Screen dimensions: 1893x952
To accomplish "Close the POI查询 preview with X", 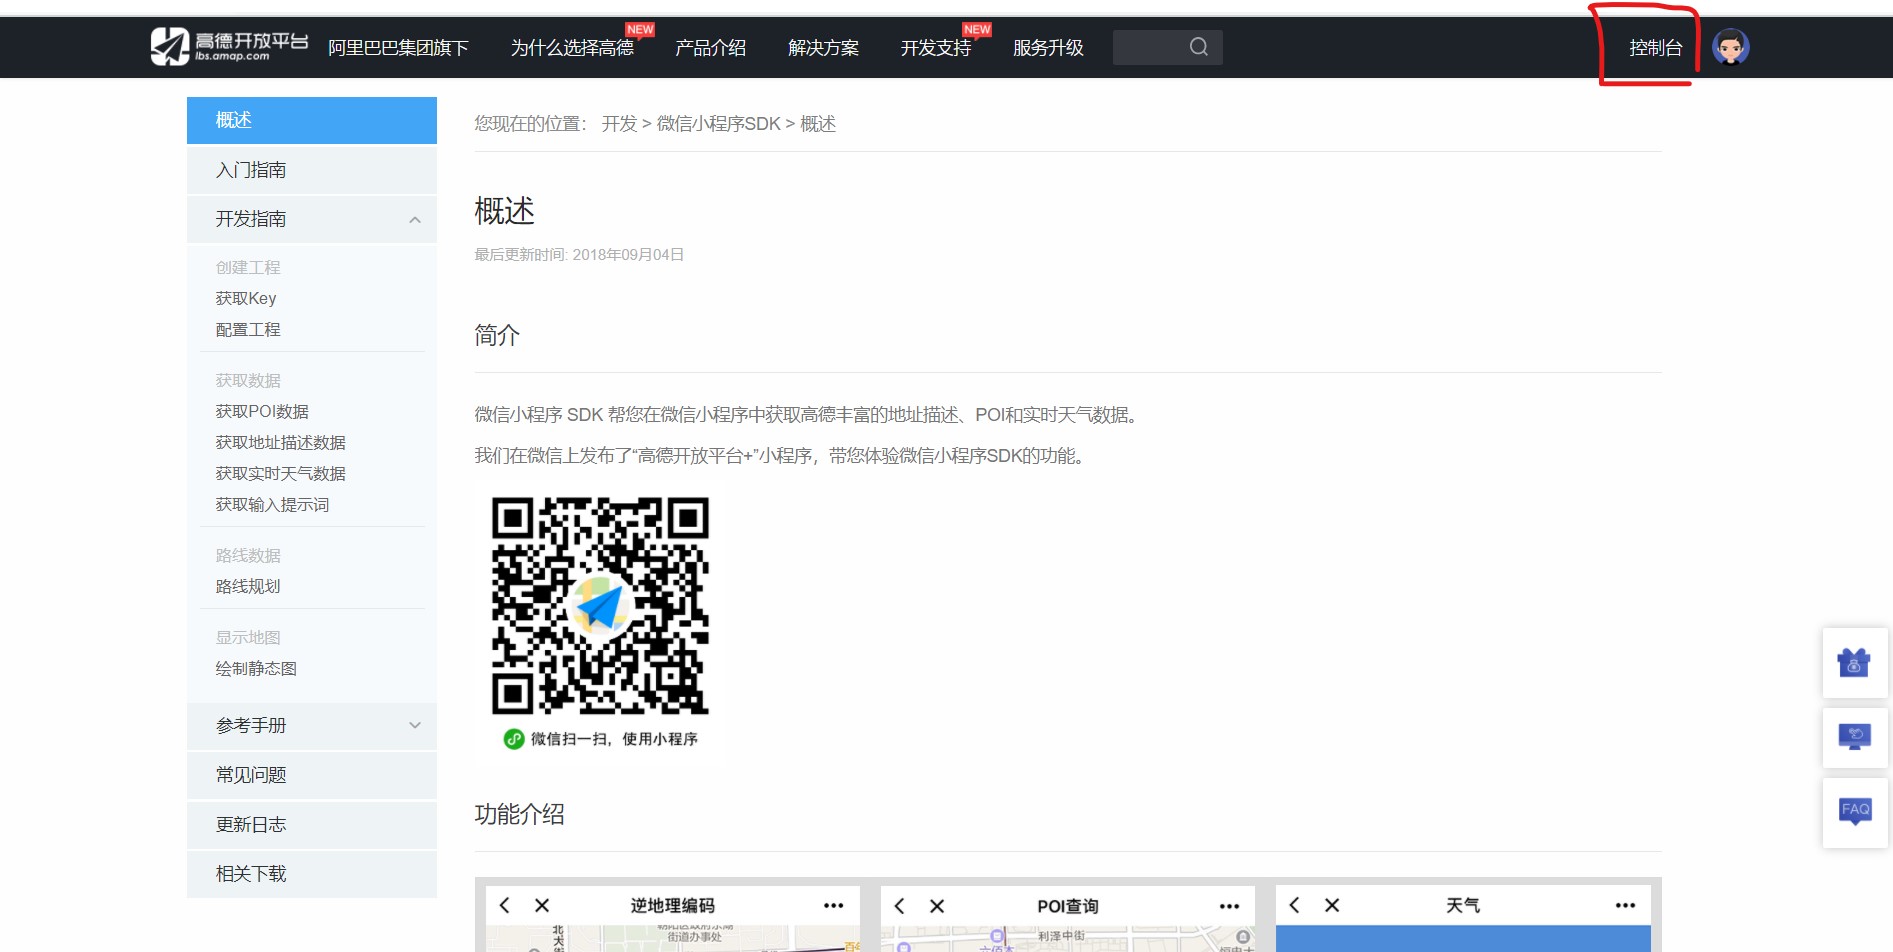I will (x=937, y=906).
